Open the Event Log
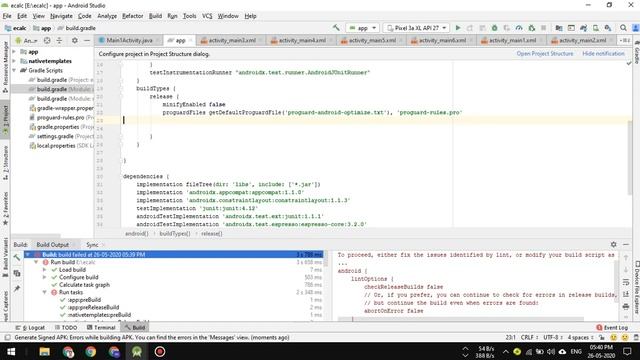Screen dimensions: 640x360 (x=612, y=327)
